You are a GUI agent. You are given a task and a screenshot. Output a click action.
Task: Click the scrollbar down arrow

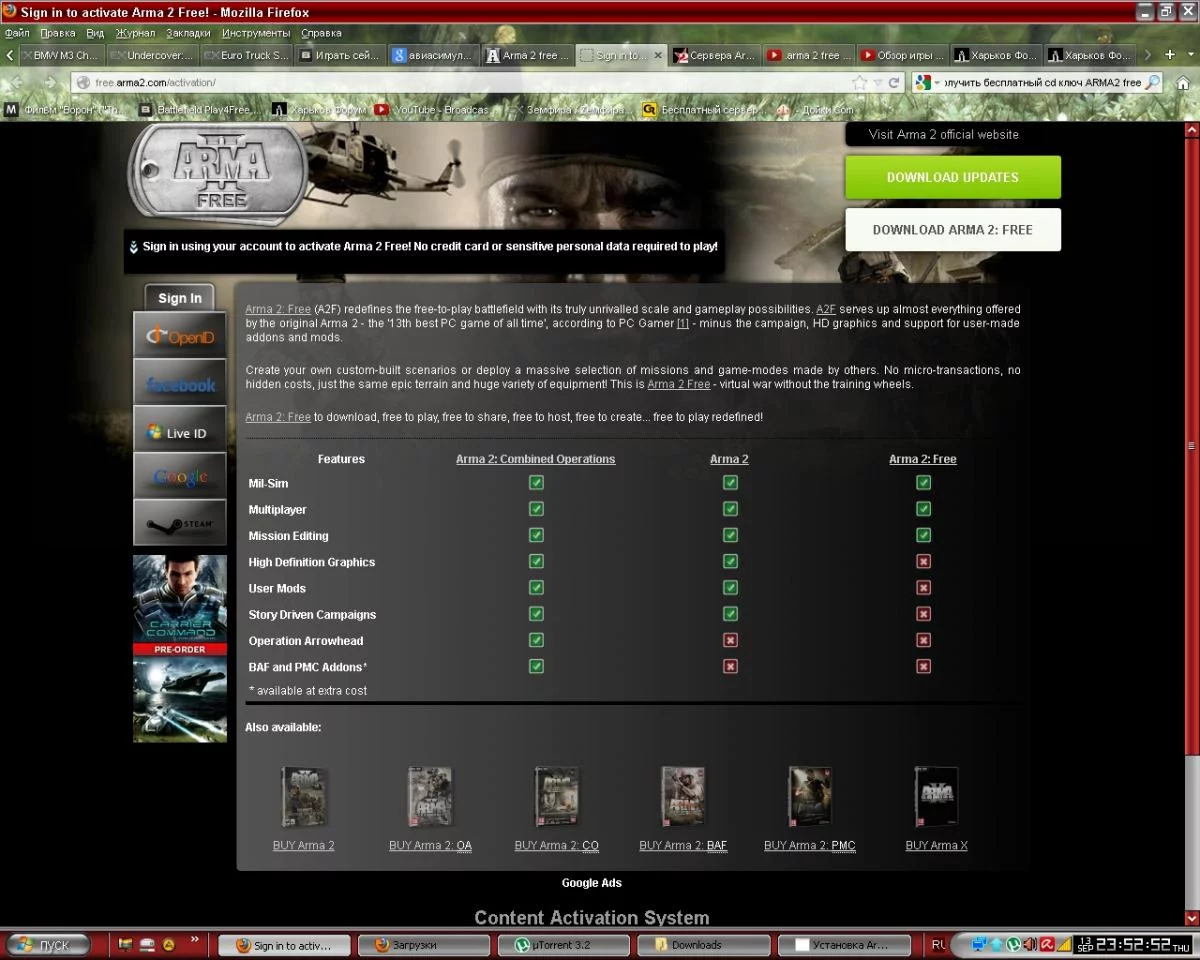[1192, 919]
